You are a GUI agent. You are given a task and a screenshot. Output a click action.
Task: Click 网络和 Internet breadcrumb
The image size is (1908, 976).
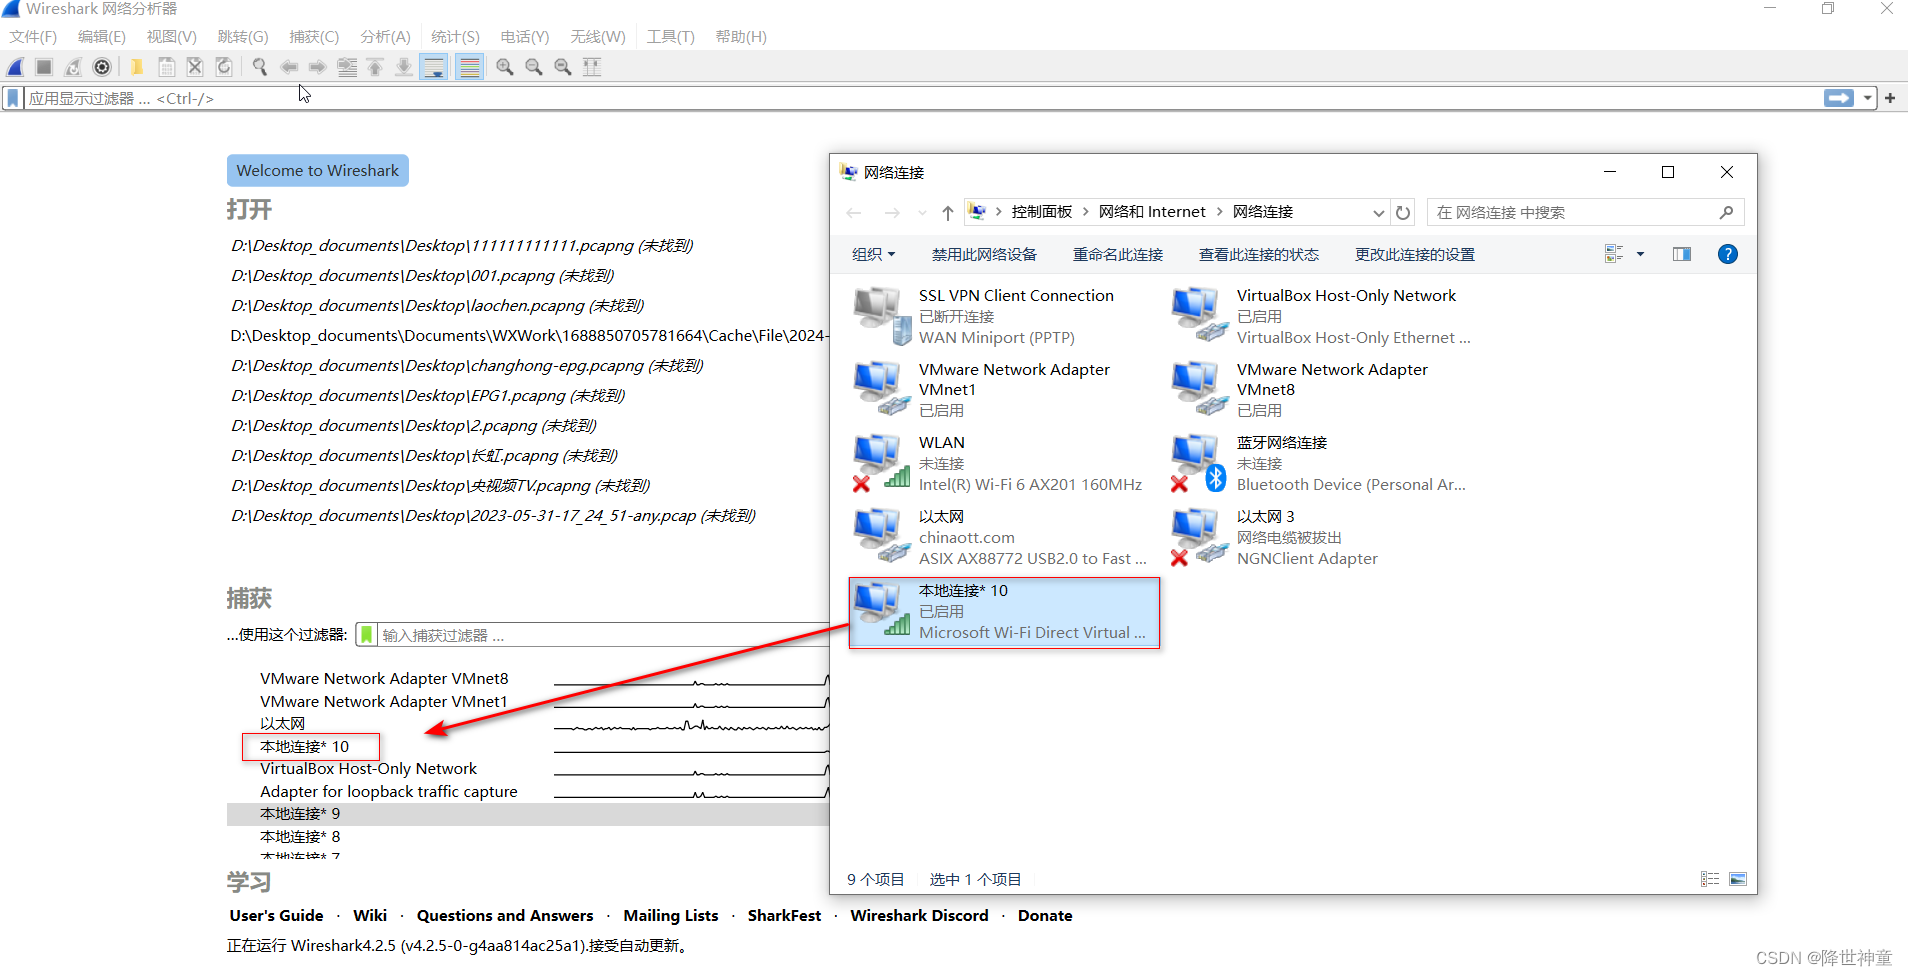[x=1152, y=212]
